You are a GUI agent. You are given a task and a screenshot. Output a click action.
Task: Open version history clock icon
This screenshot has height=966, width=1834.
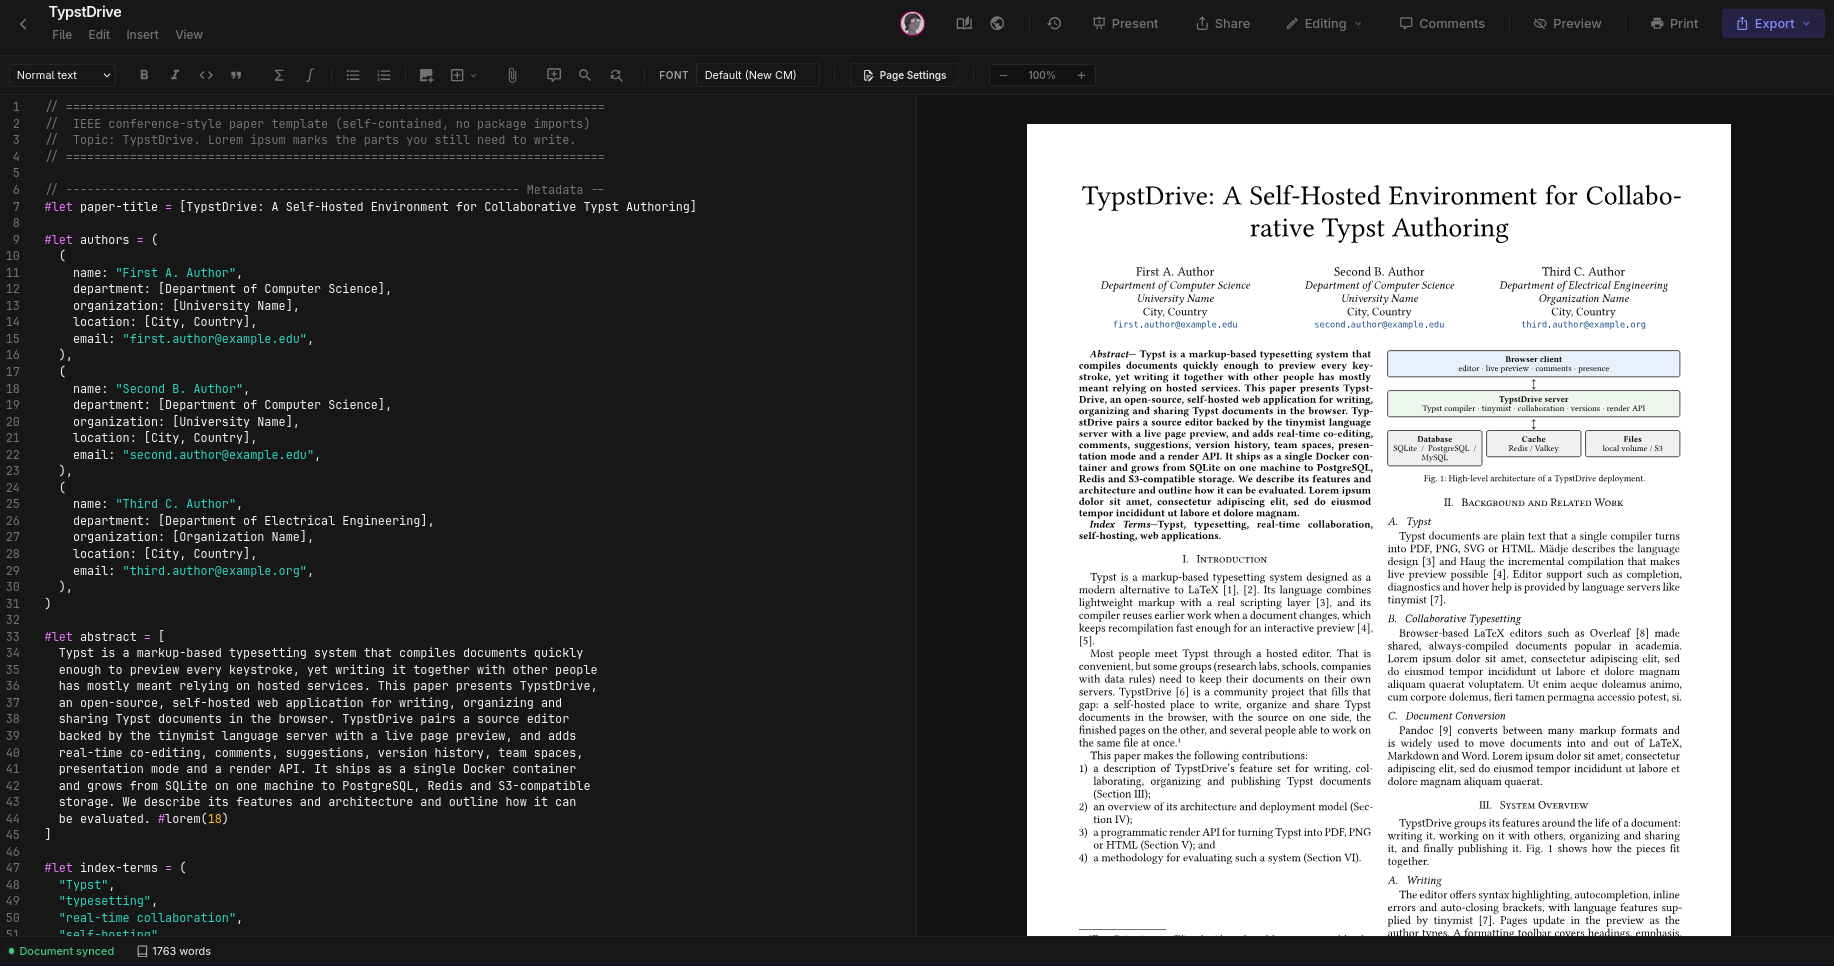click(x=1054, y=23)
